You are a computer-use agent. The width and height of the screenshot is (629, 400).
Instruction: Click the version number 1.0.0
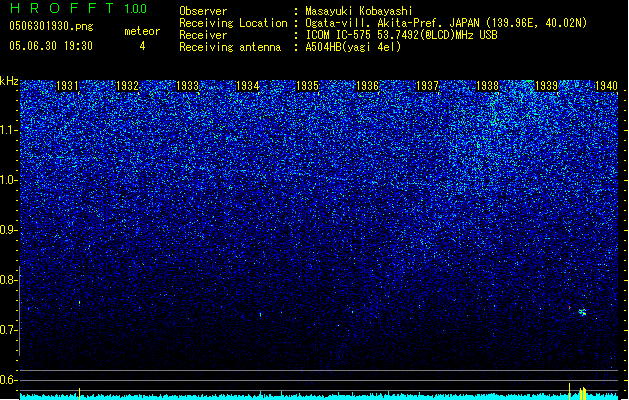136,8
